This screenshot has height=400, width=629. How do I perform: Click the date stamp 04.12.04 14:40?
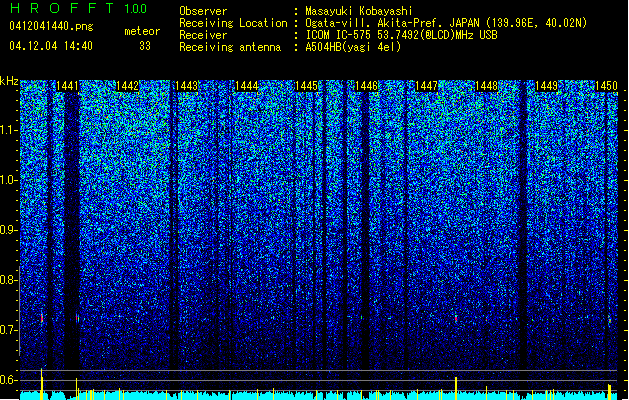tap(51, 46)
